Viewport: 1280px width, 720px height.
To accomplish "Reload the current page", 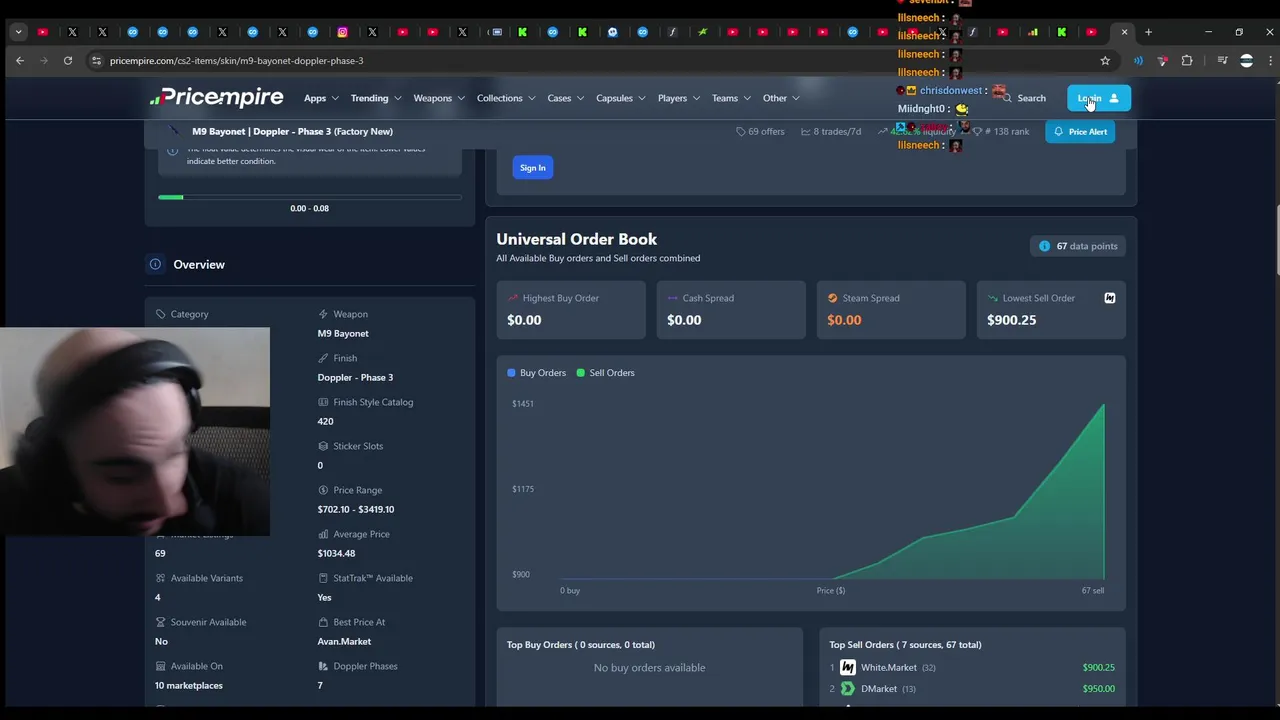I will (x=68, y=61).
